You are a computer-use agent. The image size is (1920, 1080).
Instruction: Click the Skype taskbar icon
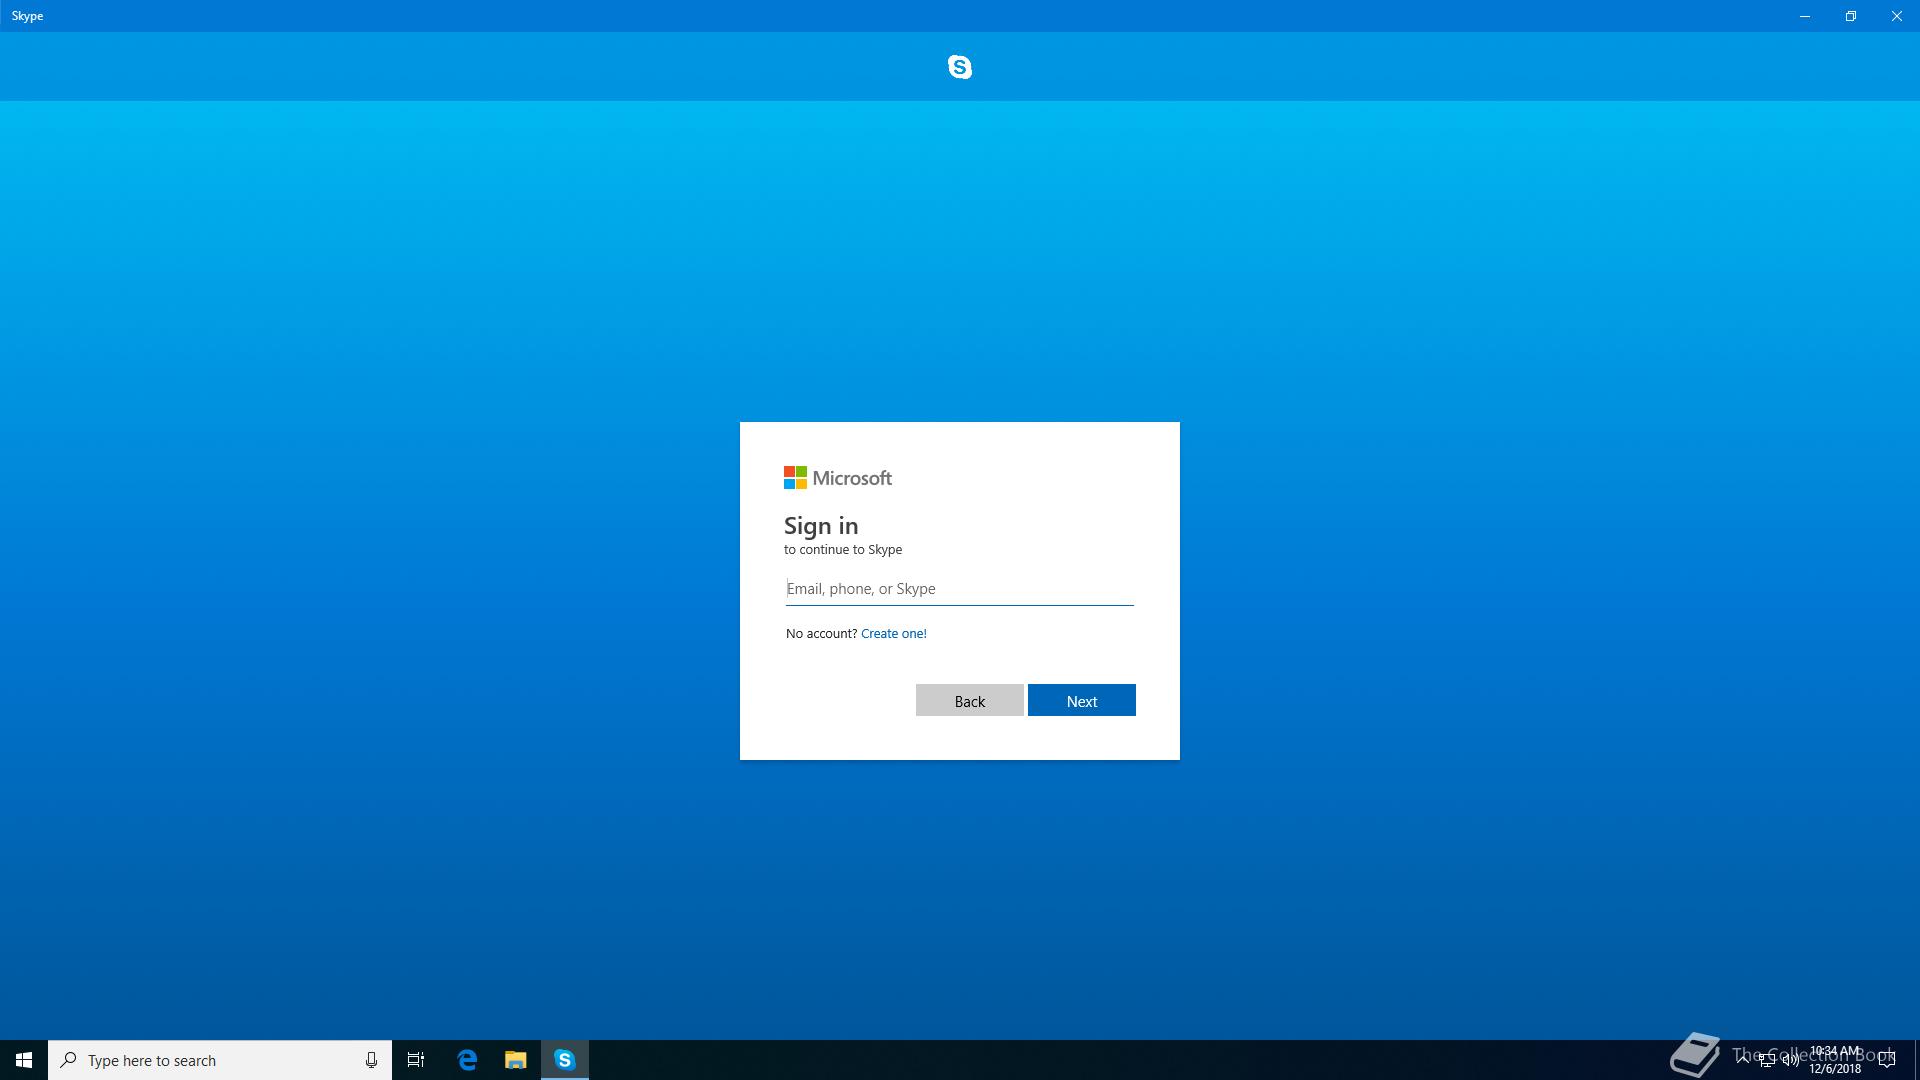point(565,1060)
